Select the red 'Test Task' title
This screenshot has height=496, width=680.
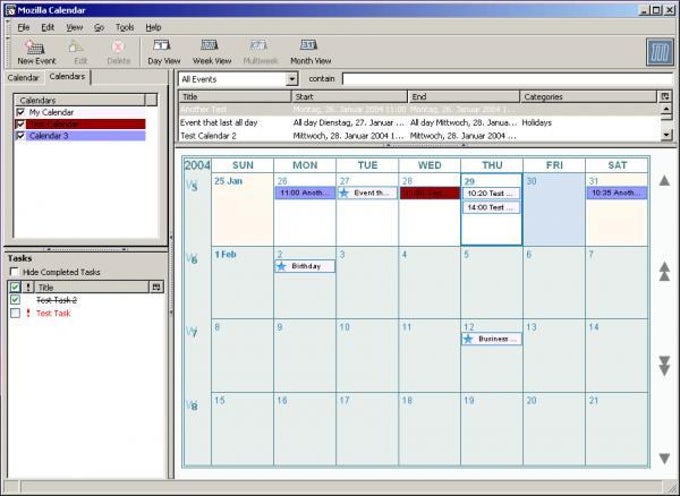53,313
